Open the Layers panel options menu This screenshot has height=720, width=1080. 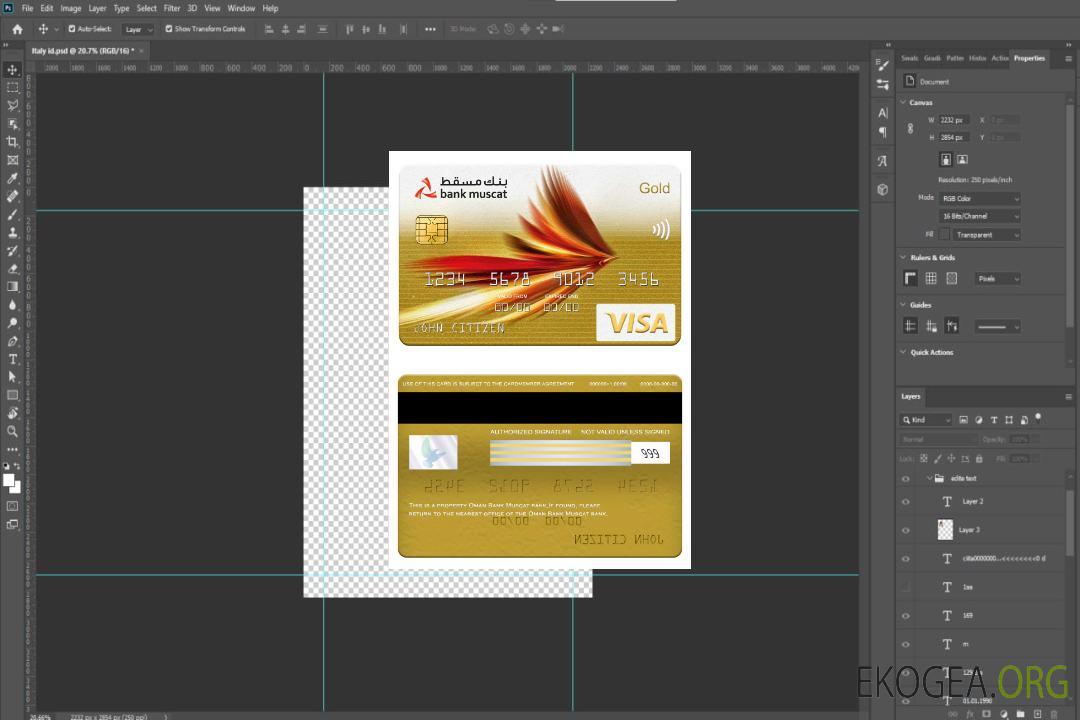click(1068, 397)
